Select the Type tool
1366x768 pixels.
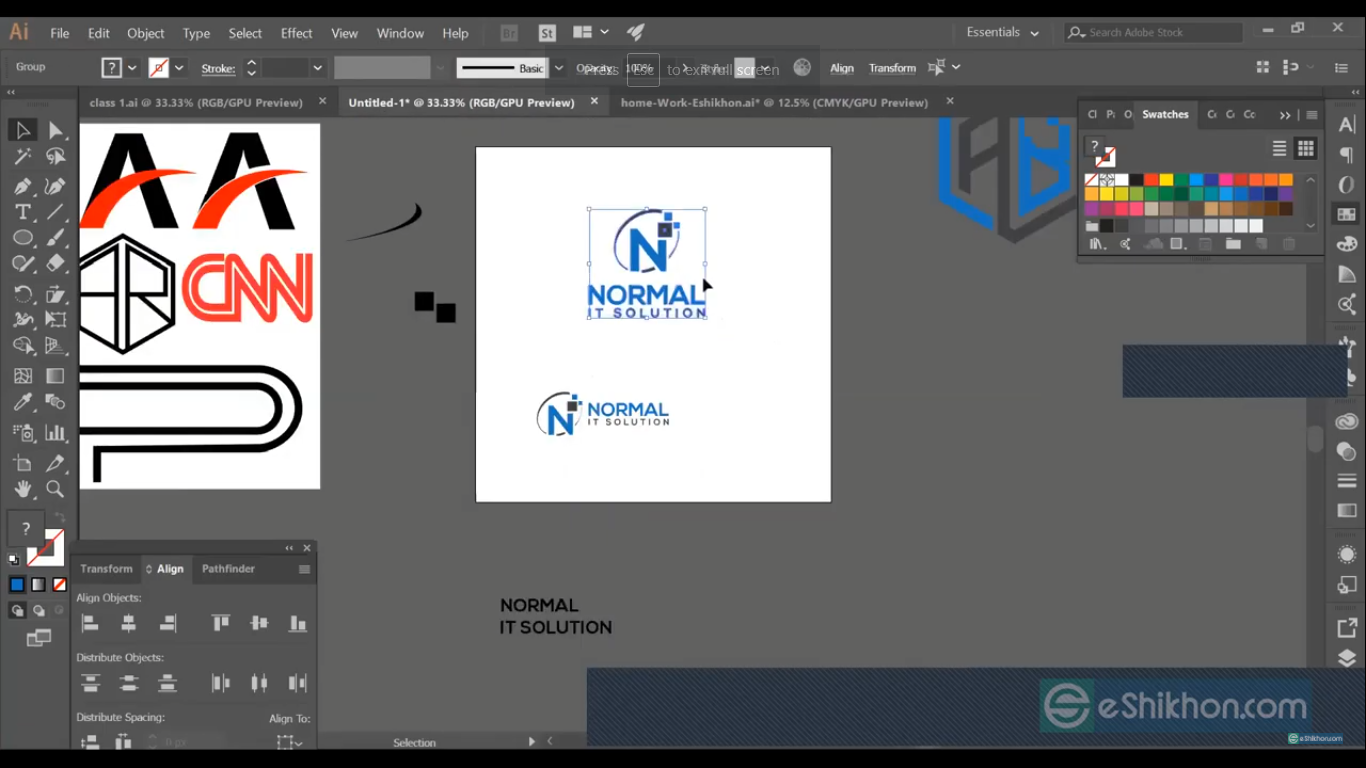(x=22, y=211)
